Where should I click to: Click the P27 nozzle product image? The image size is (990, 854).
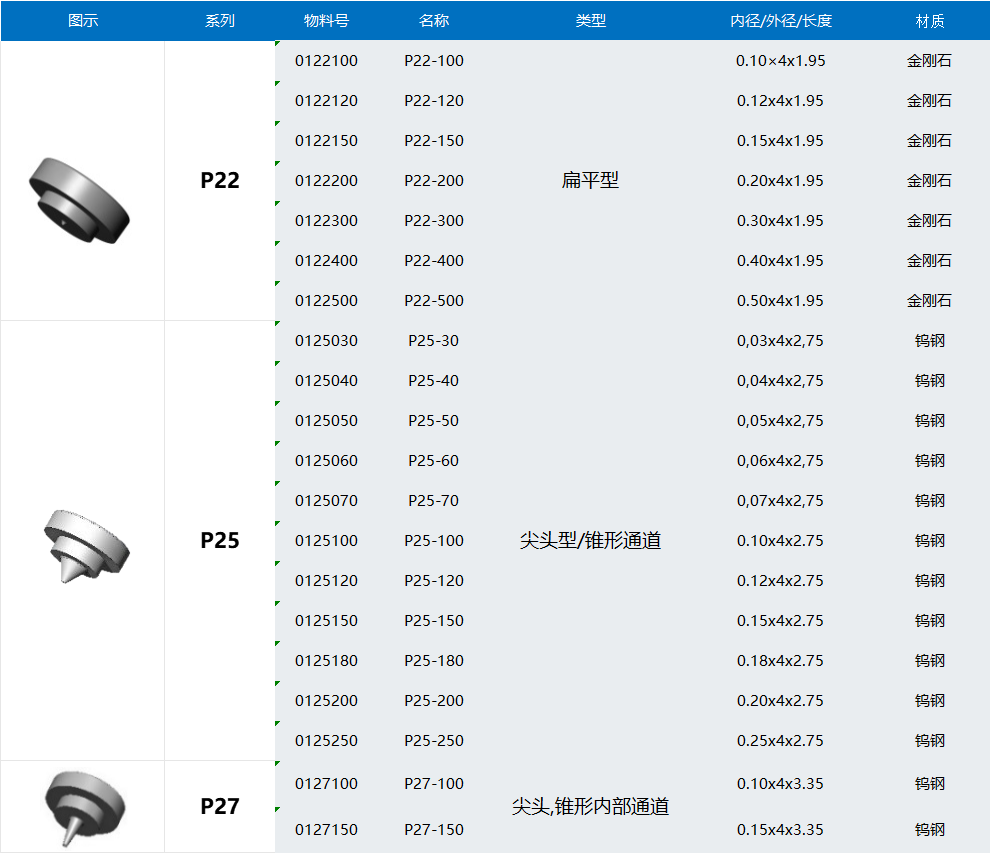[84, 806]
